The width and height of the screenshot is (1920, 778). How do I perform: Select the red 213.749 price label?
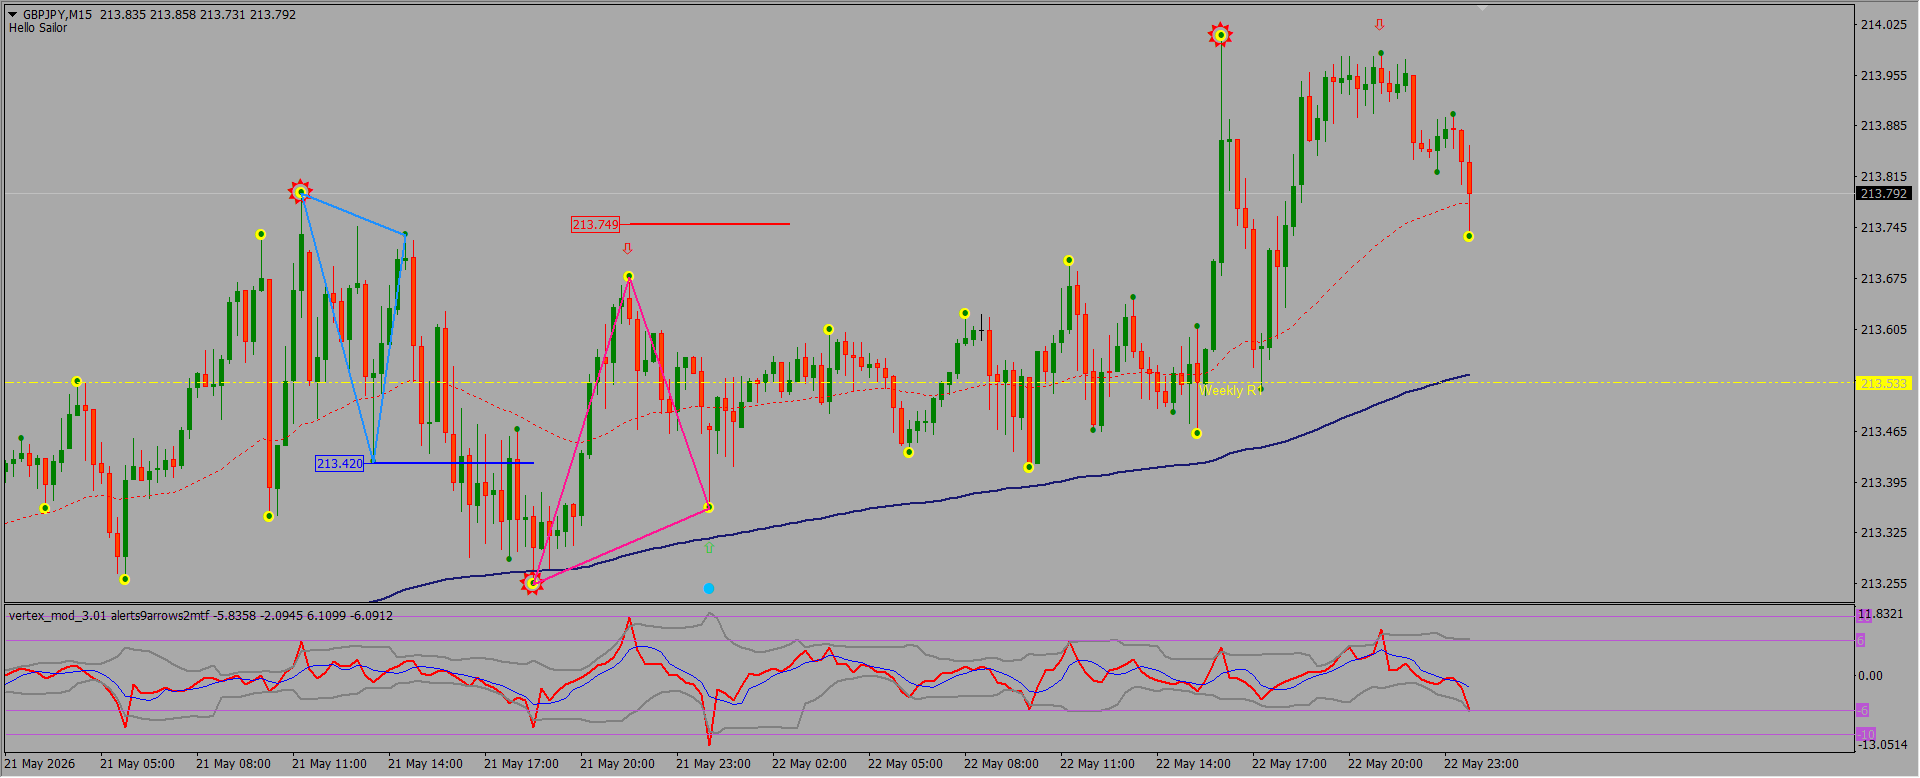(596, 225)
